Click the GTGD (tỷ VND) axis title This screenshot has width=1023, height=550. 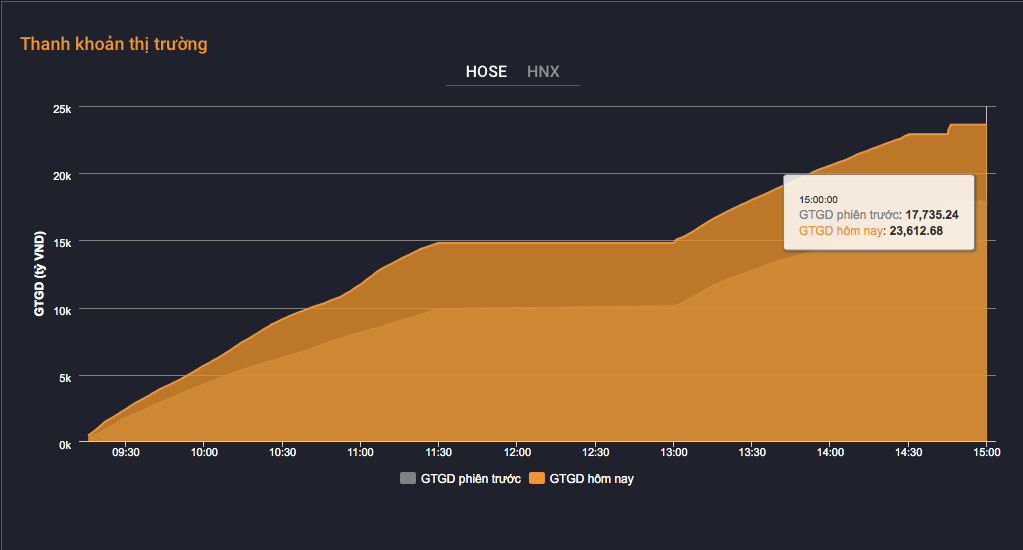click(x=39, y=273)
